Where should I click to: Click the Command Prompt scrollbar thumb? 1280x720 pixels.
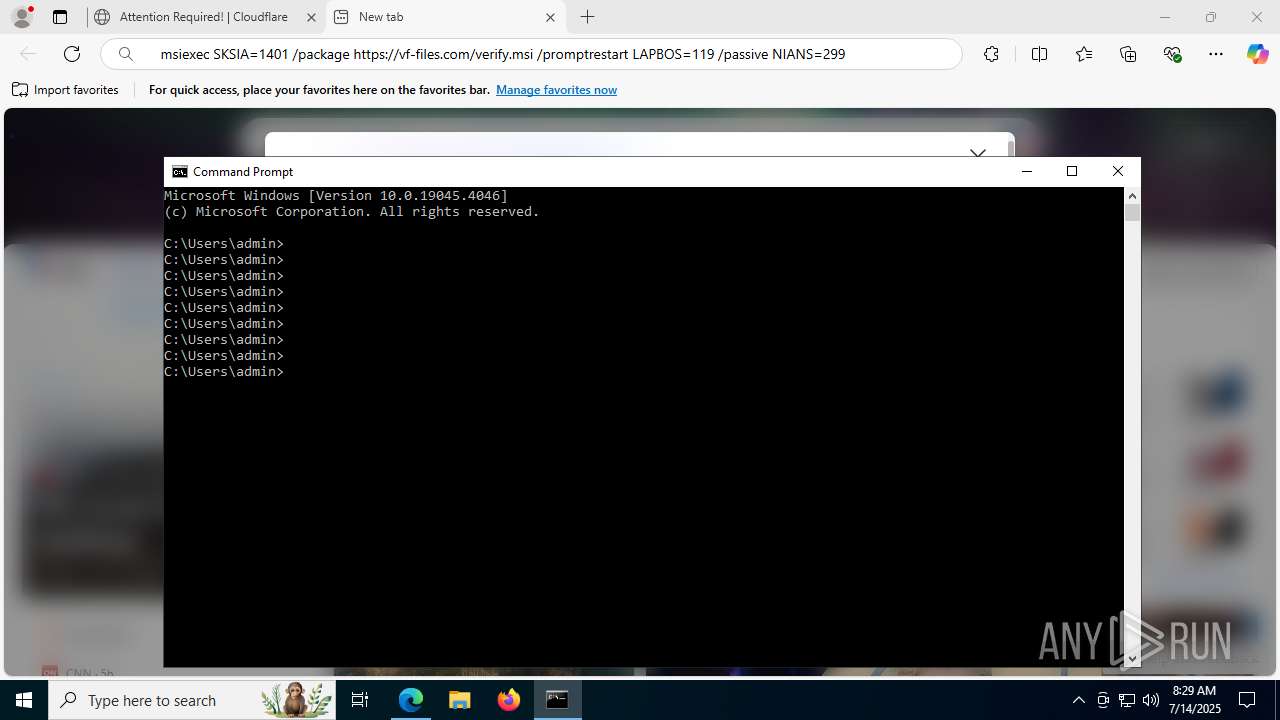[x=1132, y=212]
